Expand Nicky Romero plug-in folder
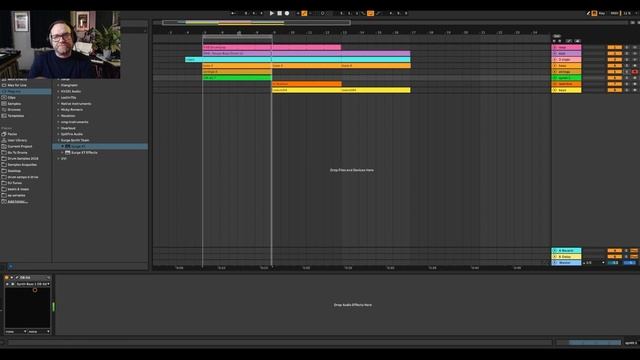Image resolution: width=640 pixels, height=360 pixels. 58,110
